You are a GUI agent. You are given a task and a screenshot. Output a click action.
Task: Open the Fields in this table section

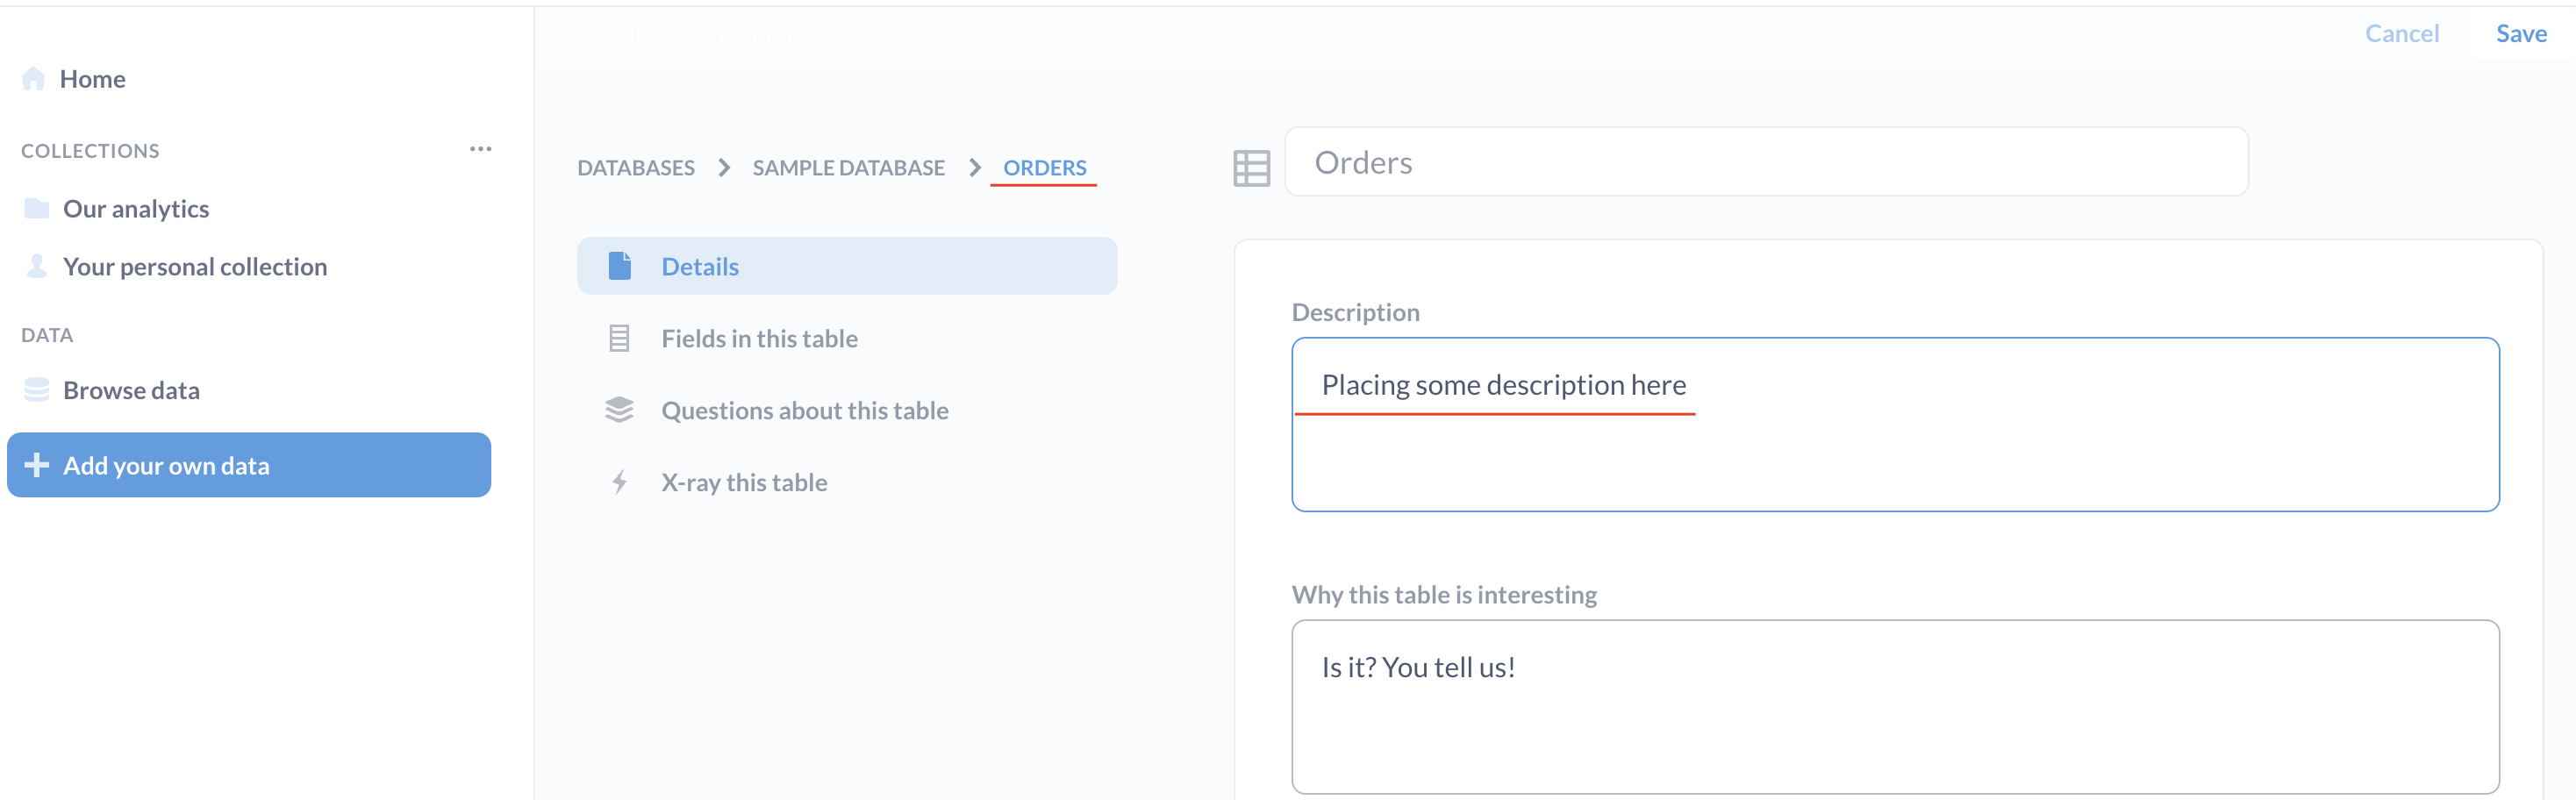click(x=759, y=338)
